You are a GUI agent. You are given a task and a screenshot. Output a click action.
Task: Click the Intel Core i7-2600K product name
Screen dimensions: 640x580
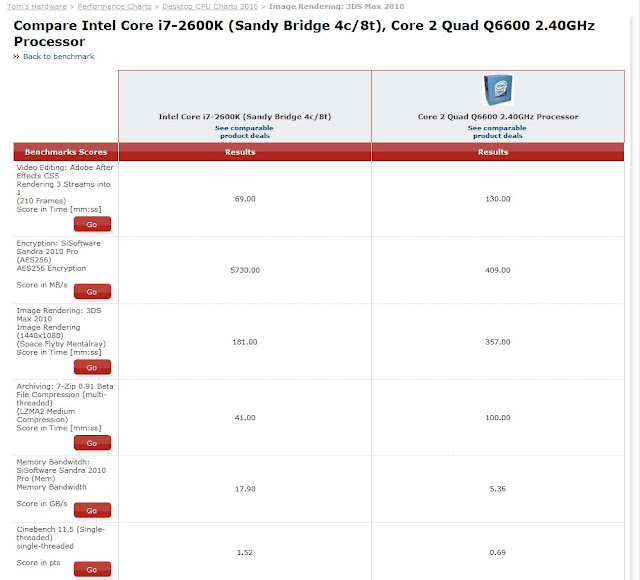click(244, 117)
